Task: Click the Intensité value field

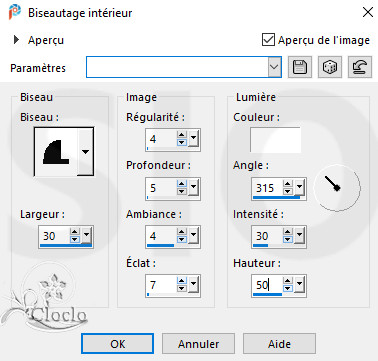Action: 268,236
